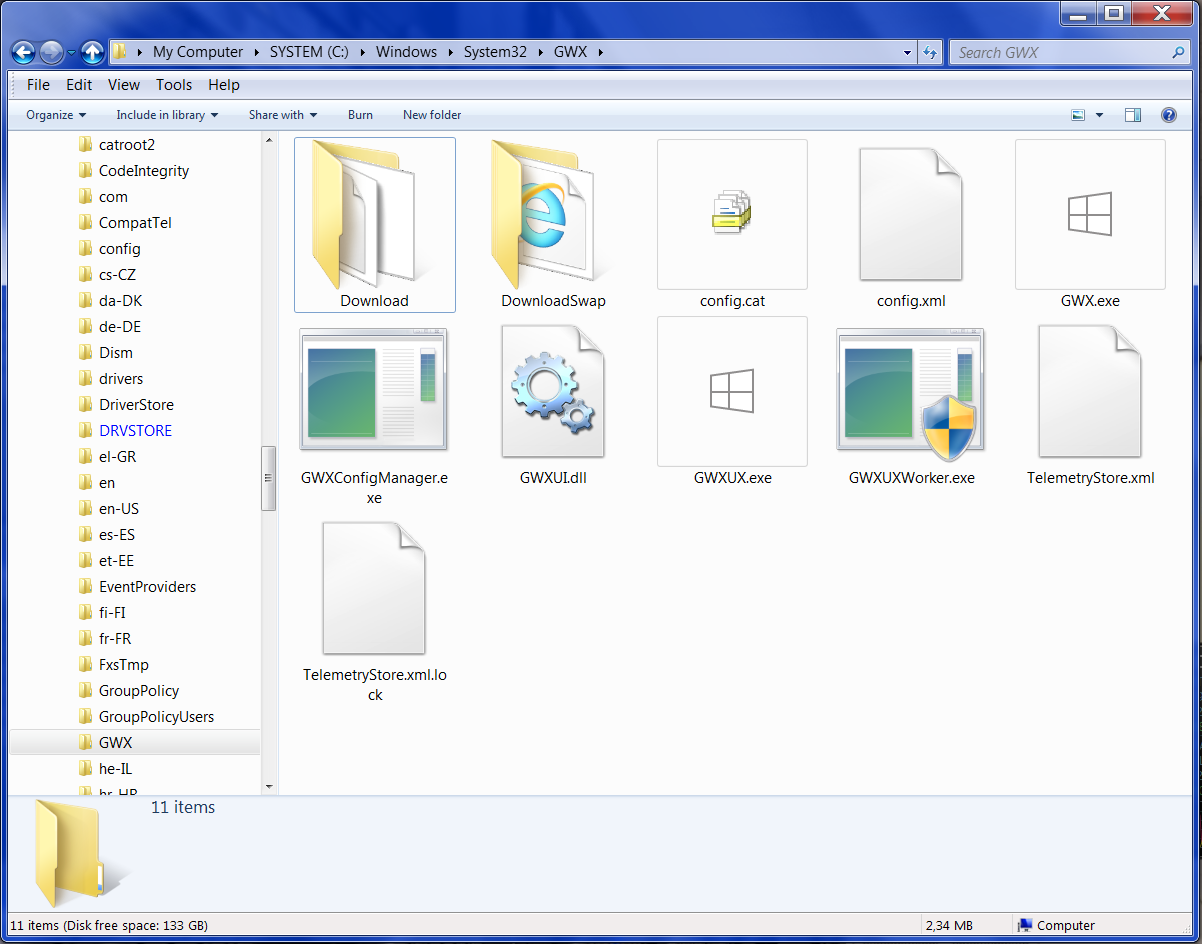Image resolution: width=1202 pixels, height=944 pixels.
Task: Open the Help menu
Action: (224, 85)
